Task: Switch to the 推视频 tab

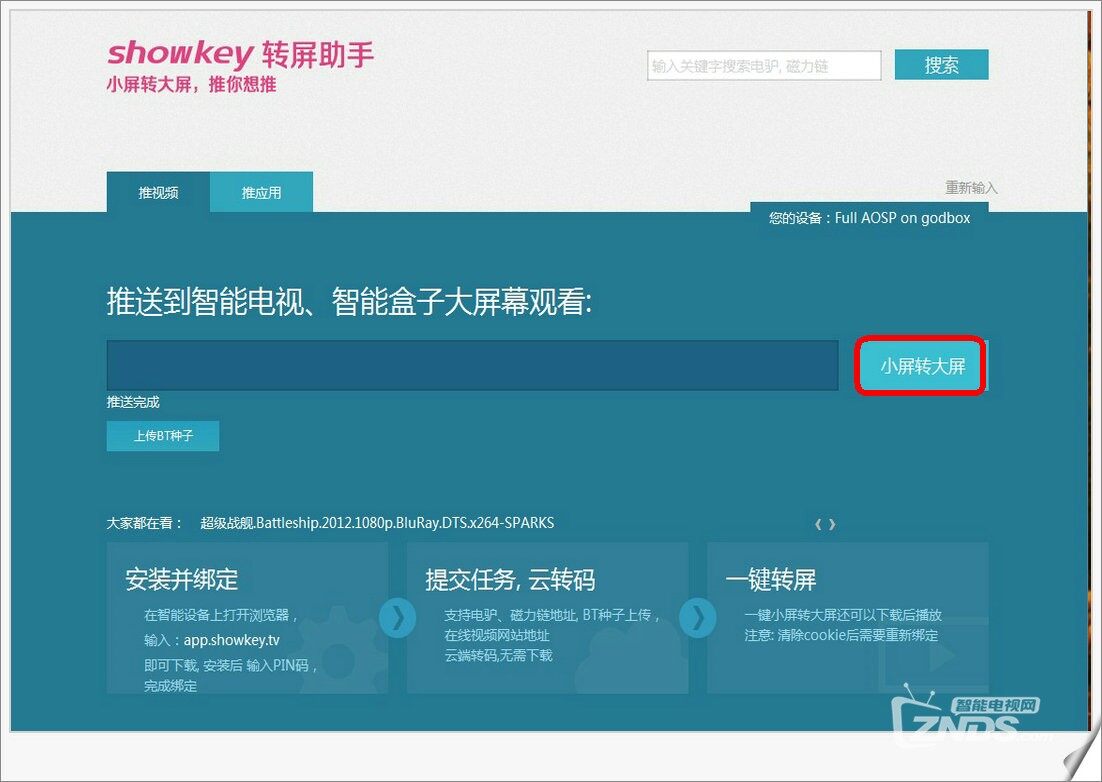Action: (x=158, y=192)
